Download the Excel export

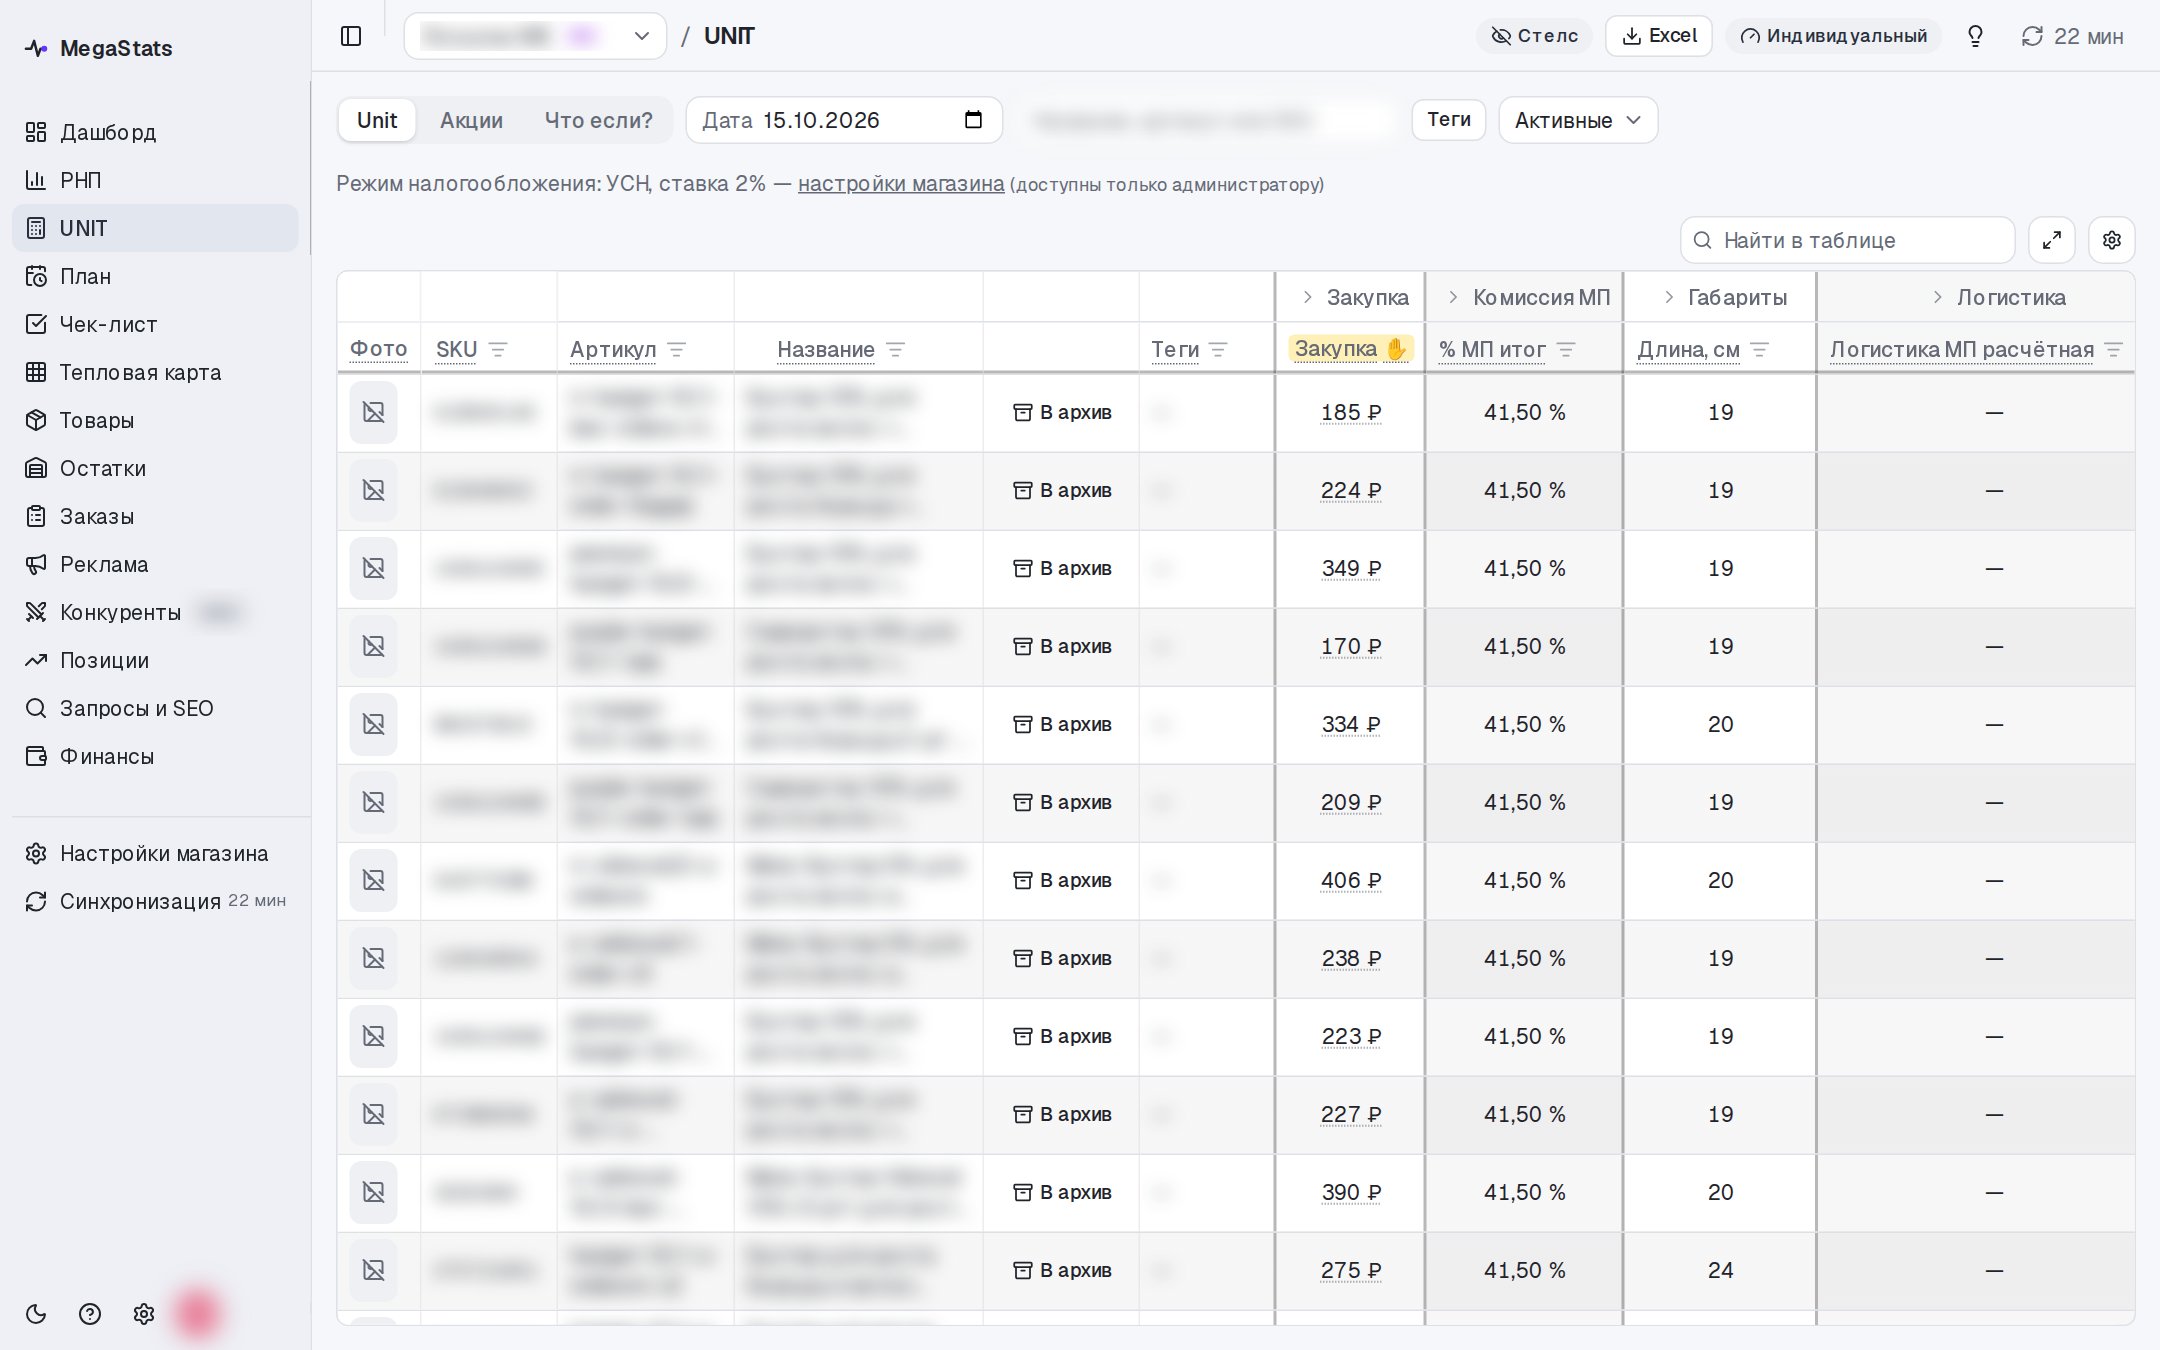click(x=1659, y=36)
